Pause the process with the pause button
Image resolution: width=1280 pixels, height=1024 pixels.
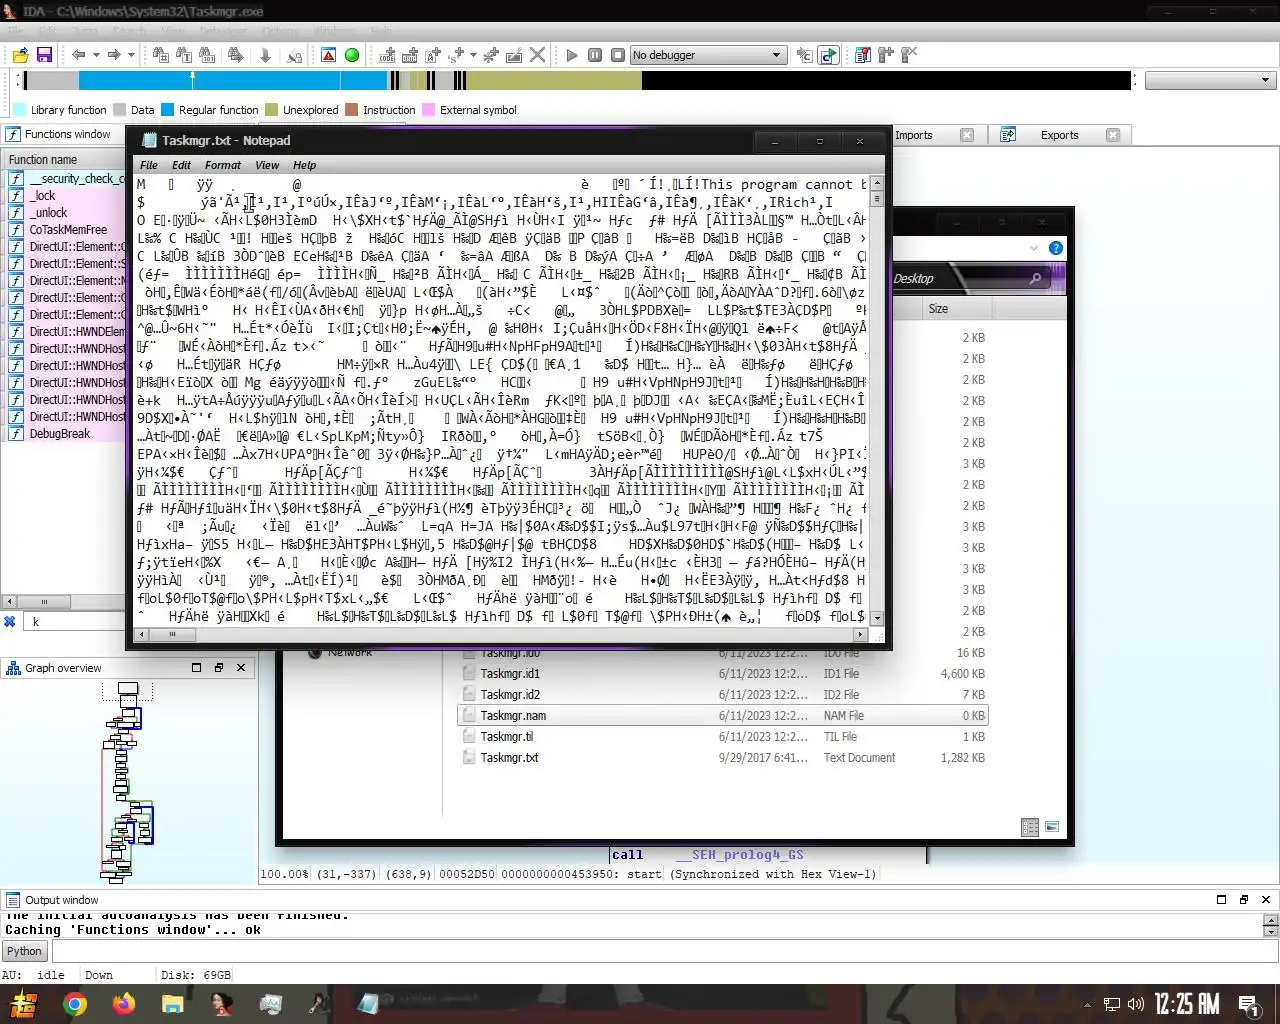595,55
